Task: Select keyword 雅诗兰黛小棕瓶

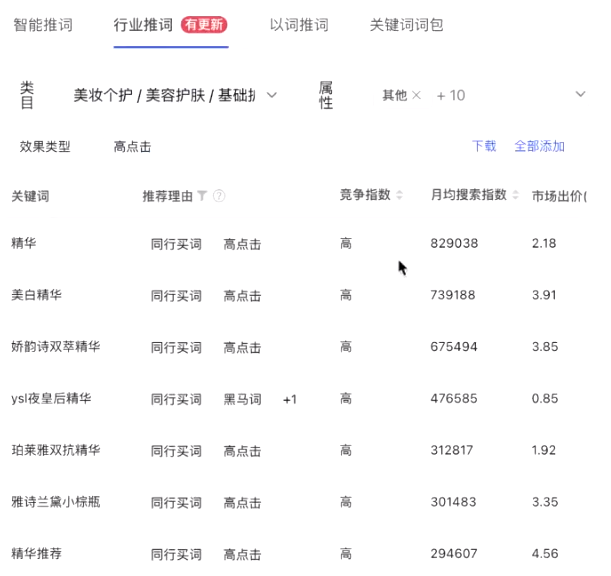Action: (x=56, y=502)
